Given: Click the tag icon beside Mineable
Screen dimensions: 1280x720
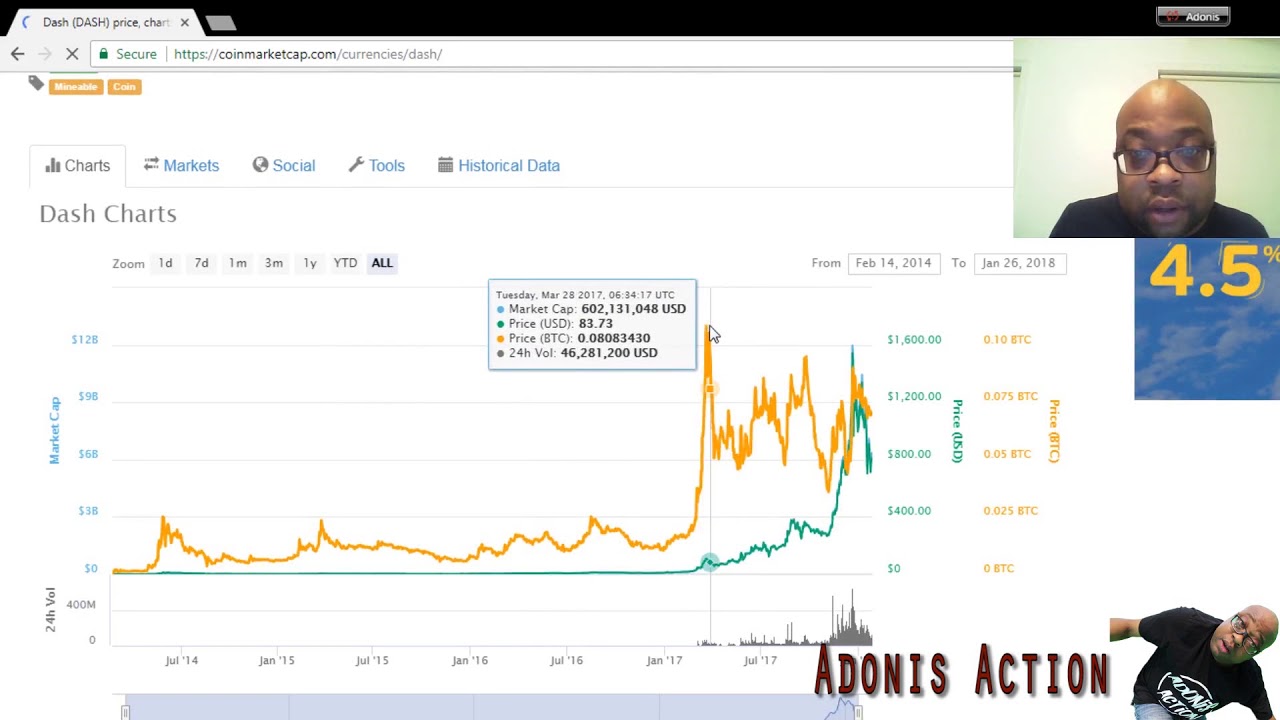Looking at the screenshot, I should [x=36, y=84].
